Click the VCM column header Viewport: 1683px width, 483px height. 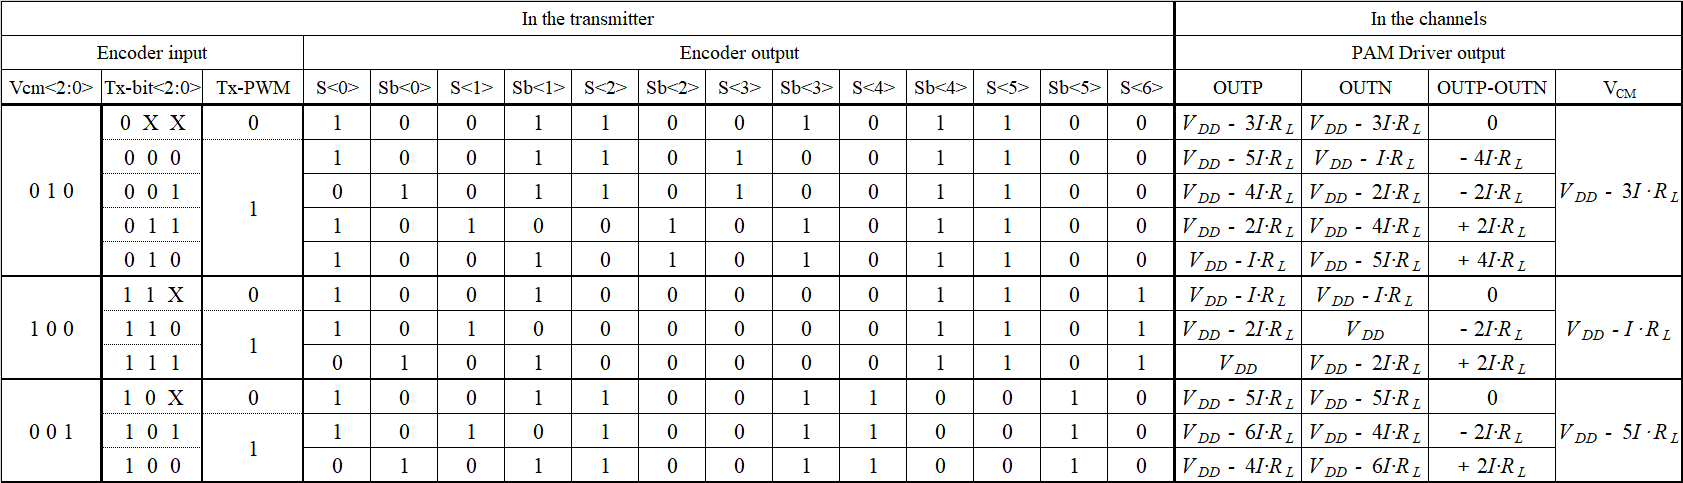(1619, 88)
